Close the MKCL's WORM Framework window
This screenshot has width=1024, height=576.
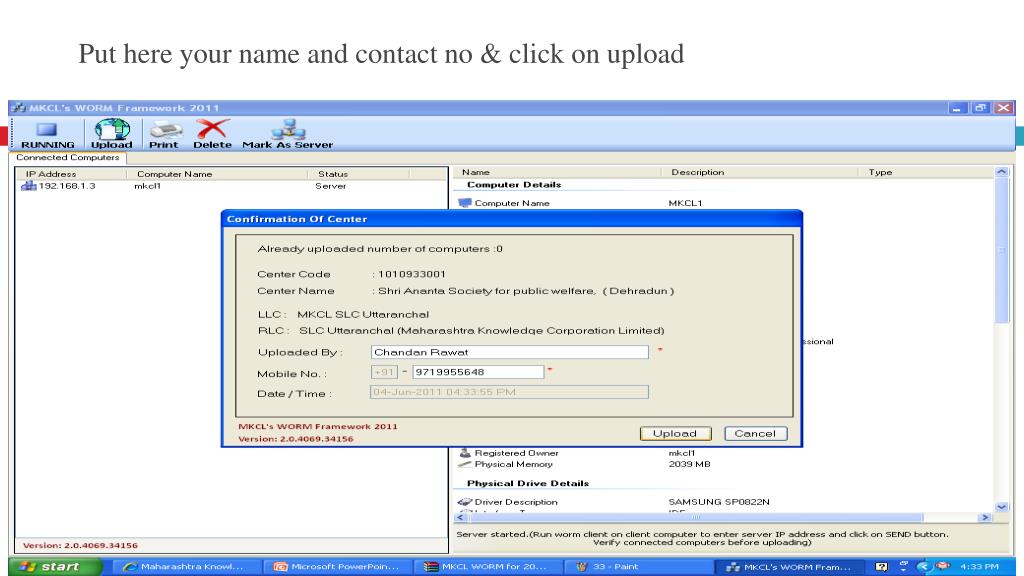(1004, 108)
